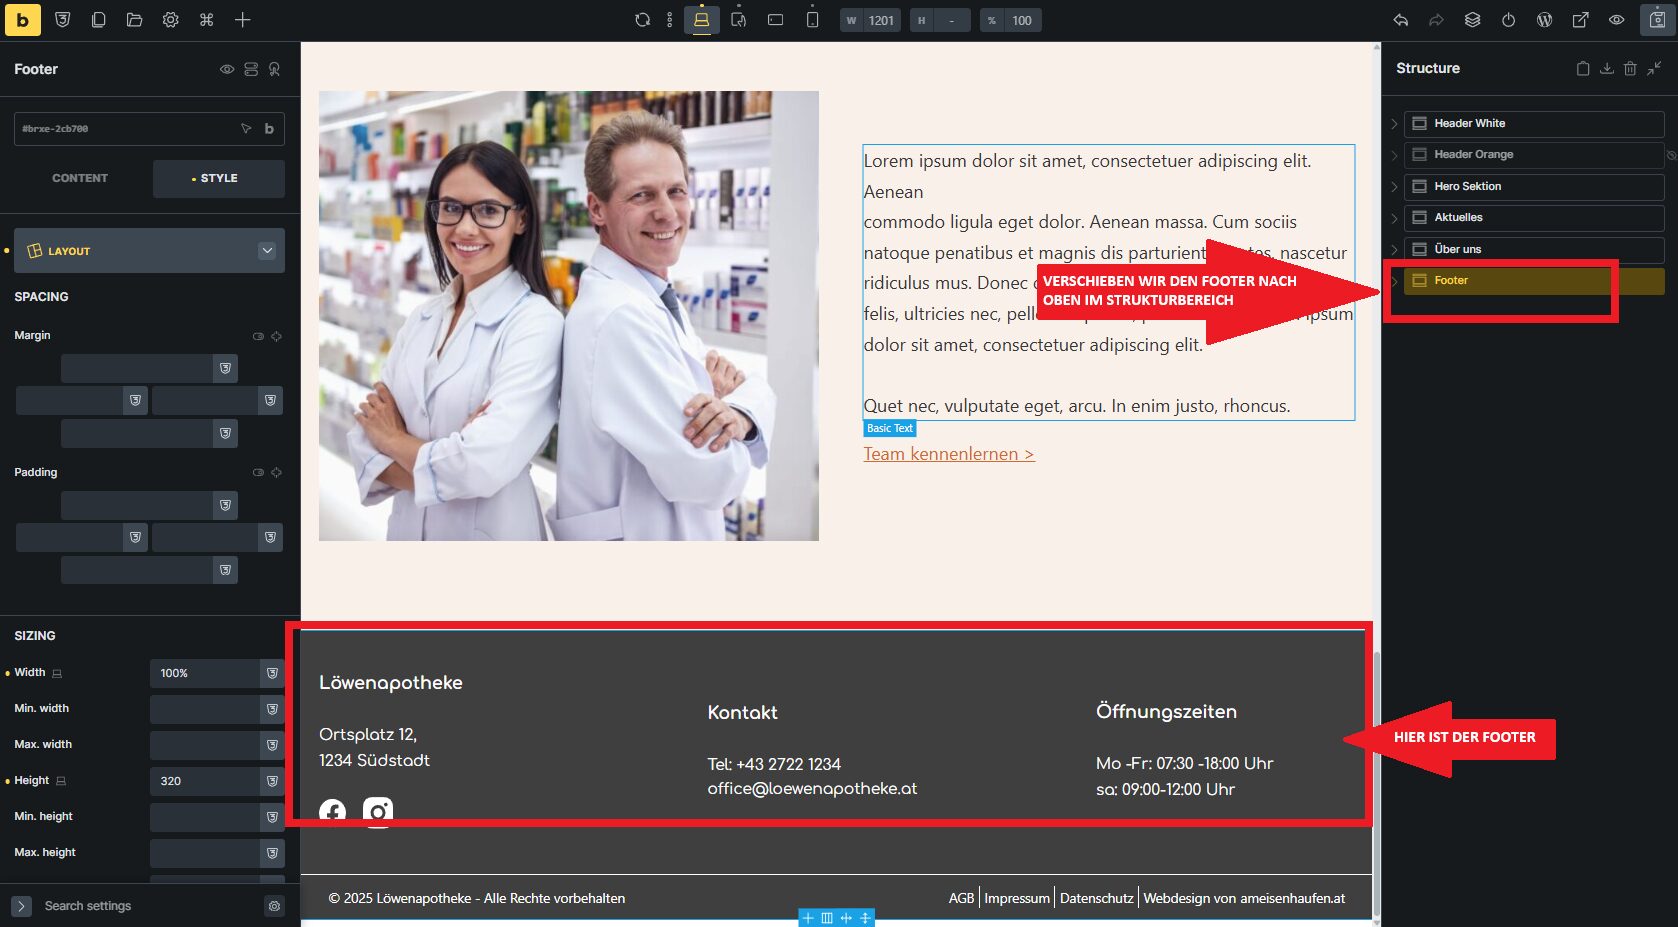Collapse the Layout settings group
This screenshot has height=927, width=1678.
coord(267,250)
